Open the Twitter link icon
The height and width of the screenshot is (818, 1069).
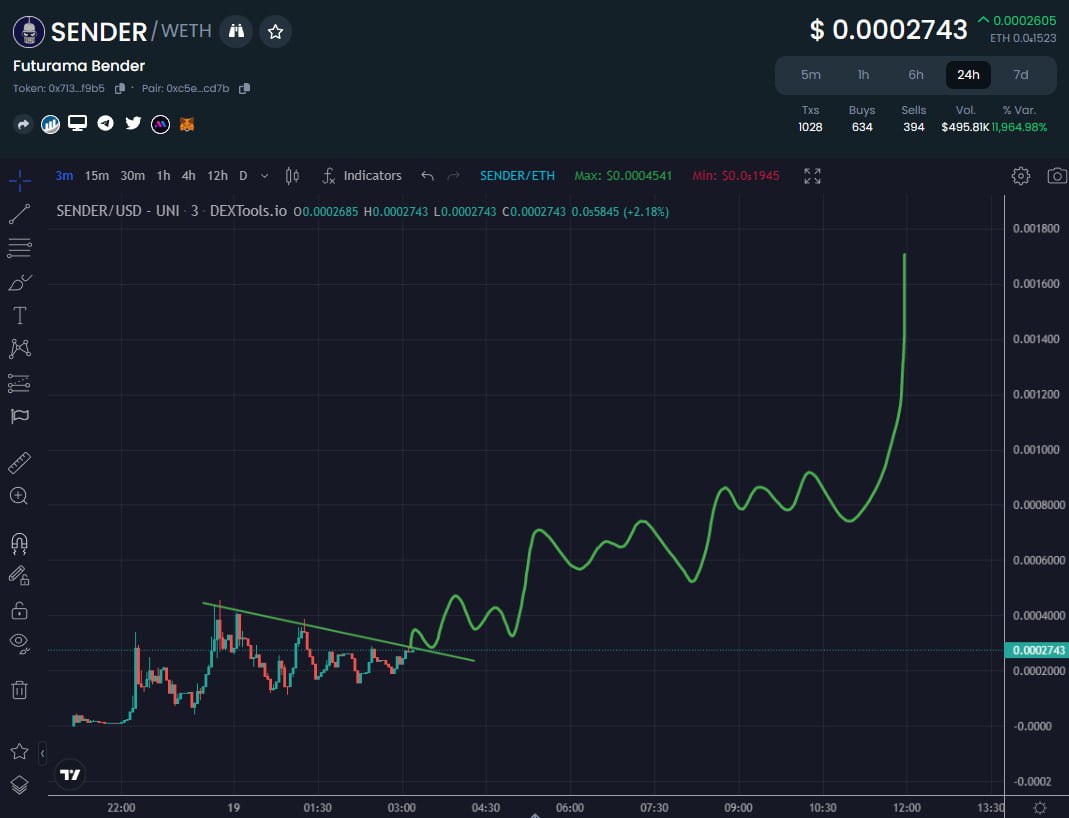(x=133, y=123)
